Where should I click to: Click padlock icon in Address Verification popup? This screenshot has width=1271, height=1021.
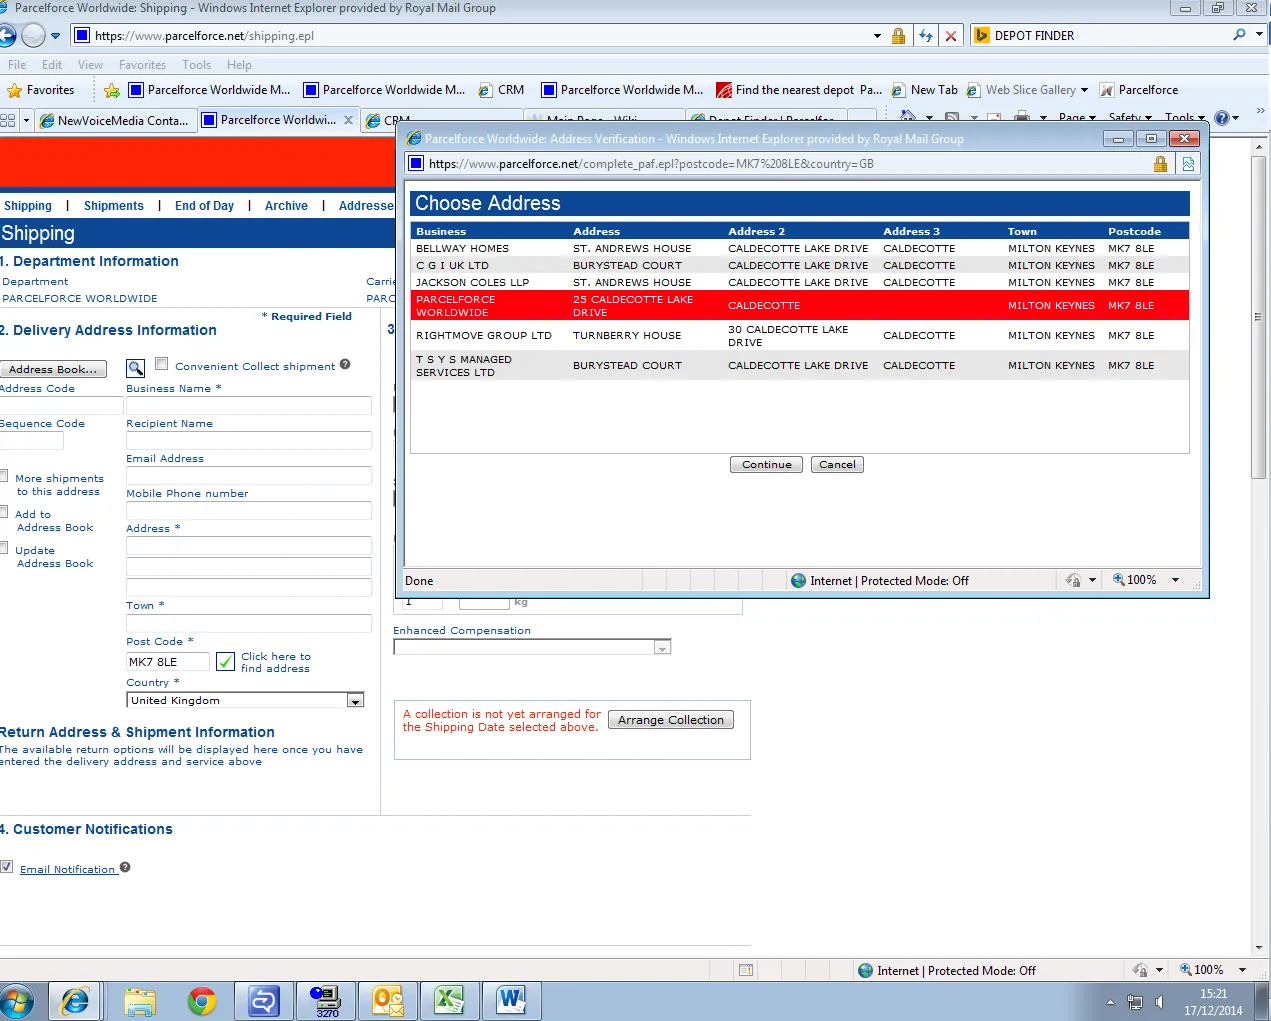click(x=1160, y=164)
